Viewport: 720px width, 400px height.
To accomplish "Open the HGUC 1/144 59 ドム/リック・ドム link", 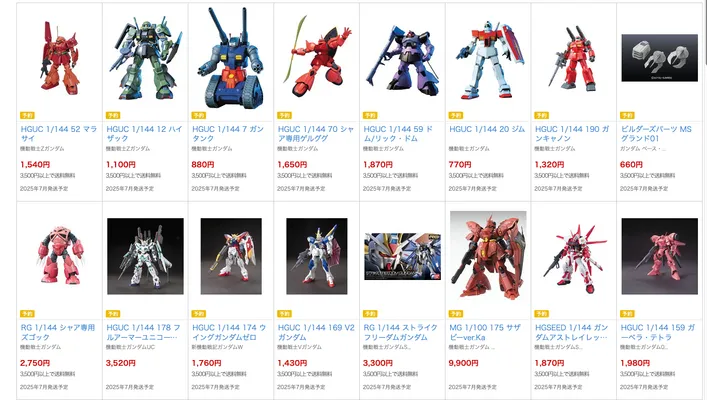I will coord(398,134).
